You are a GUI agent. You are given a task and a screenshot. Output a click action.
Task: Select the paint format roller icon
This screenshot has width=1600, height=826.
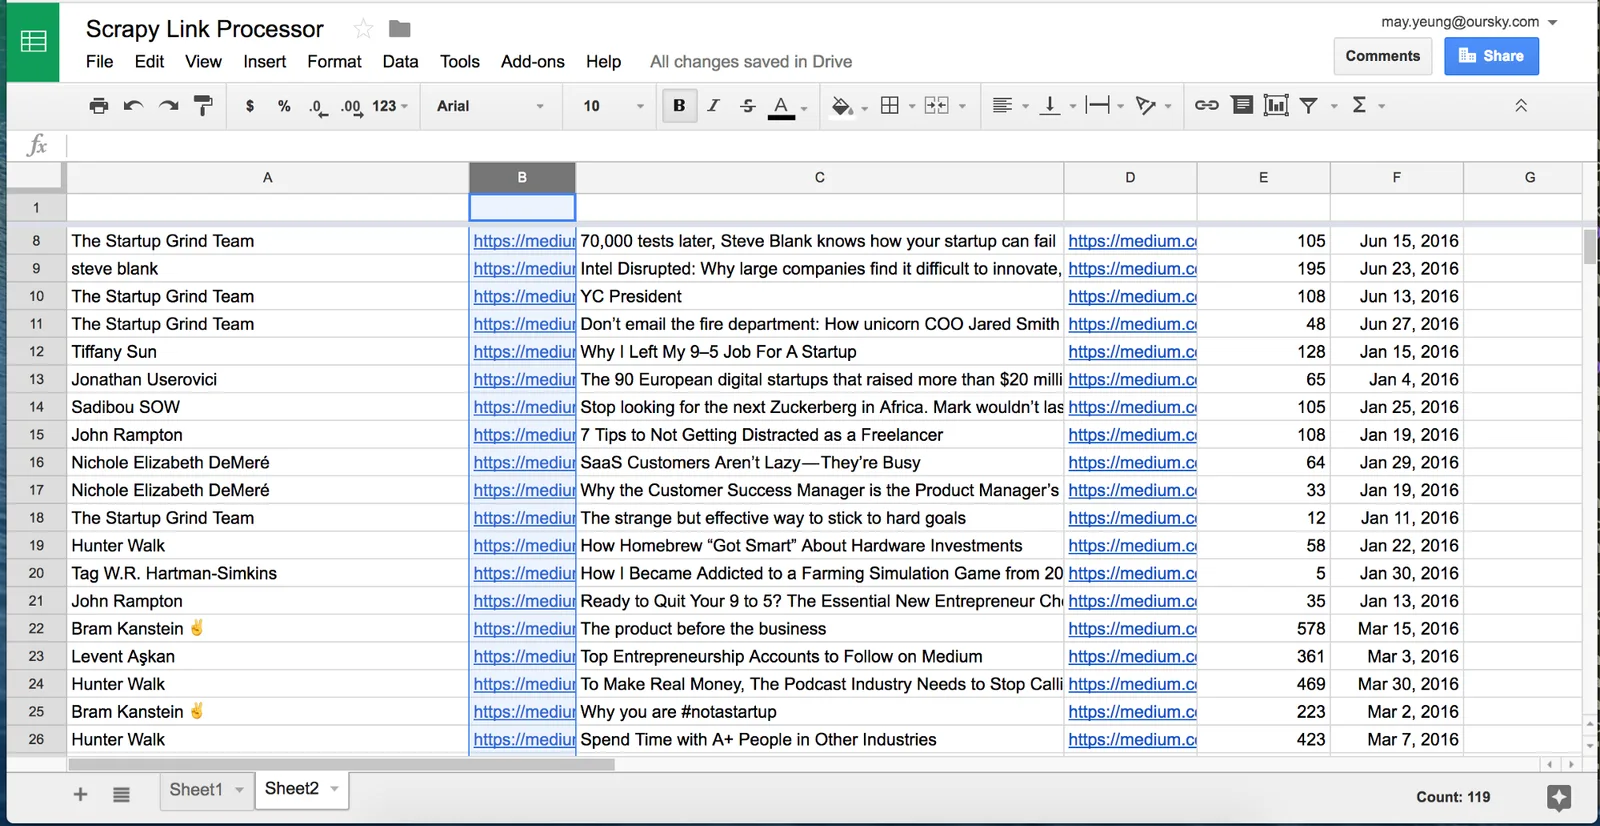pyautogui.click(x=203, y=106)
